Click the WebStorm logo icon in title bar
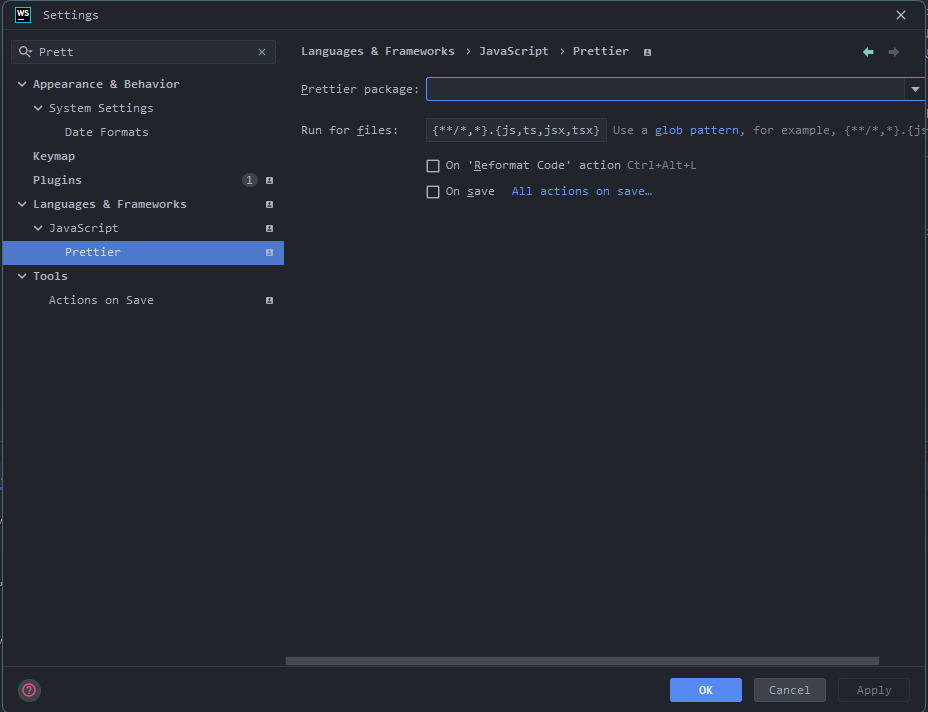Screen dimensions: 928x712 [22, 15]
